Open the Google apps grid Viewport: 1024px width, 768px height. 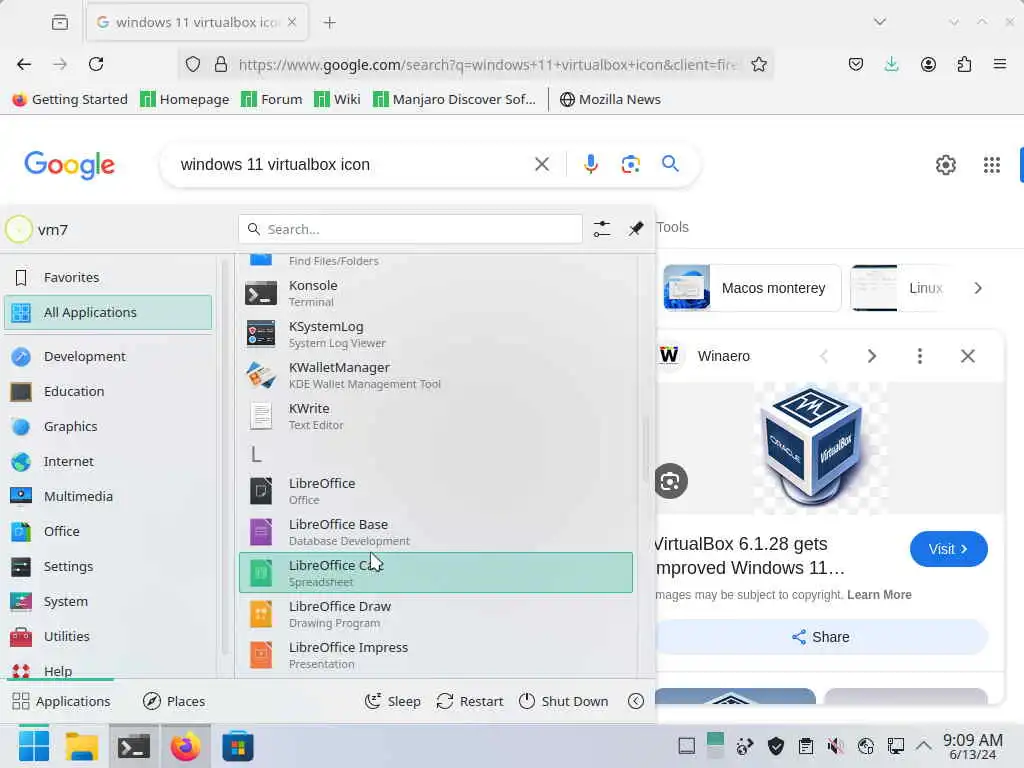click(991, 165)
